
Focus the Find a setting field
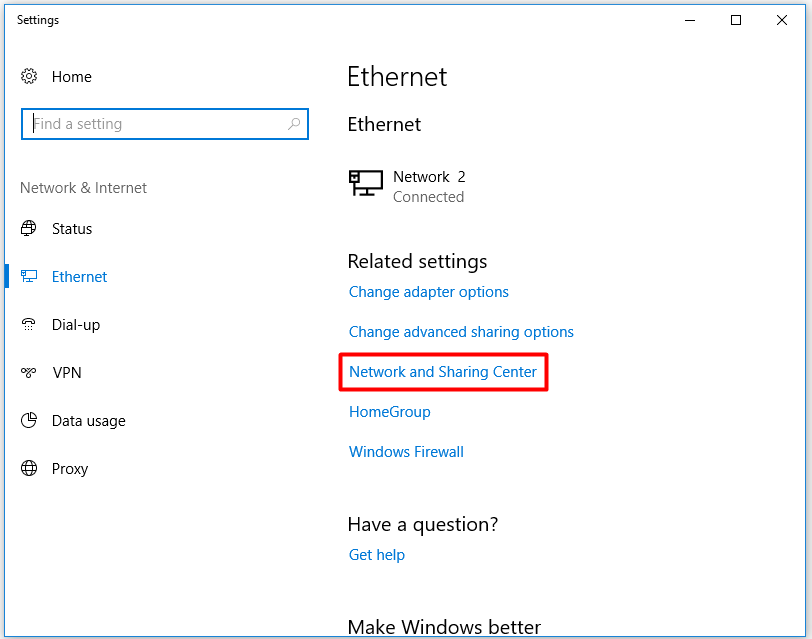click(x=165, y=124)
